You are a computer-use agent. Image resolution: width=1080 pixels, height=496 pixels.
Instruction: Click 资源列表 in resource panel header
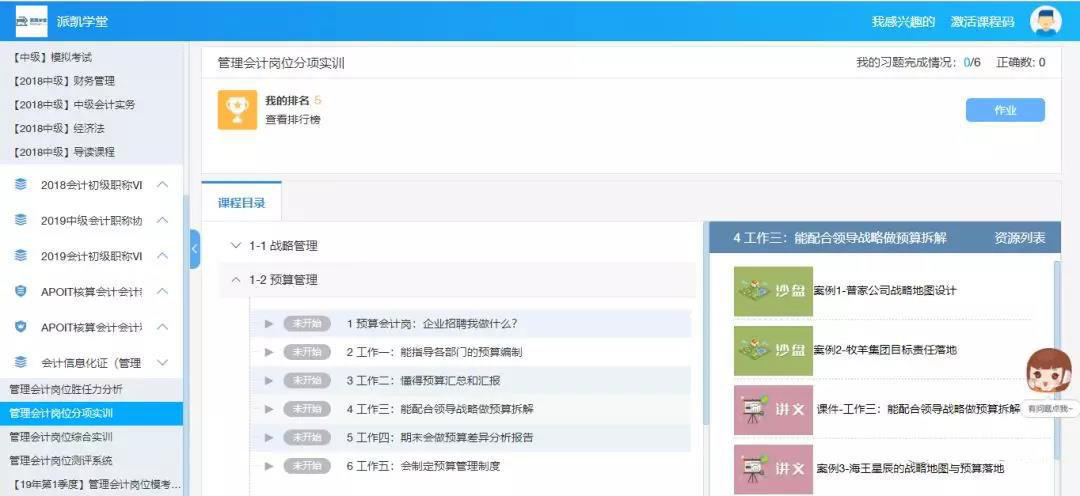tap(1019, 238)
